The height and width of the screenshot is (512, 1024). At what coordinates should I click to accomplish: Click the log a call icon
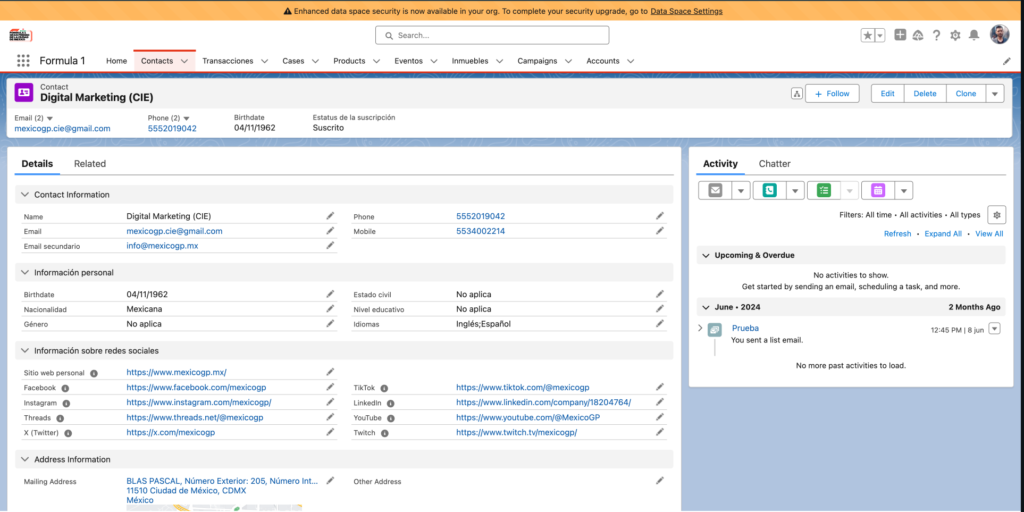pyautogui.click(x=769, y=190)
